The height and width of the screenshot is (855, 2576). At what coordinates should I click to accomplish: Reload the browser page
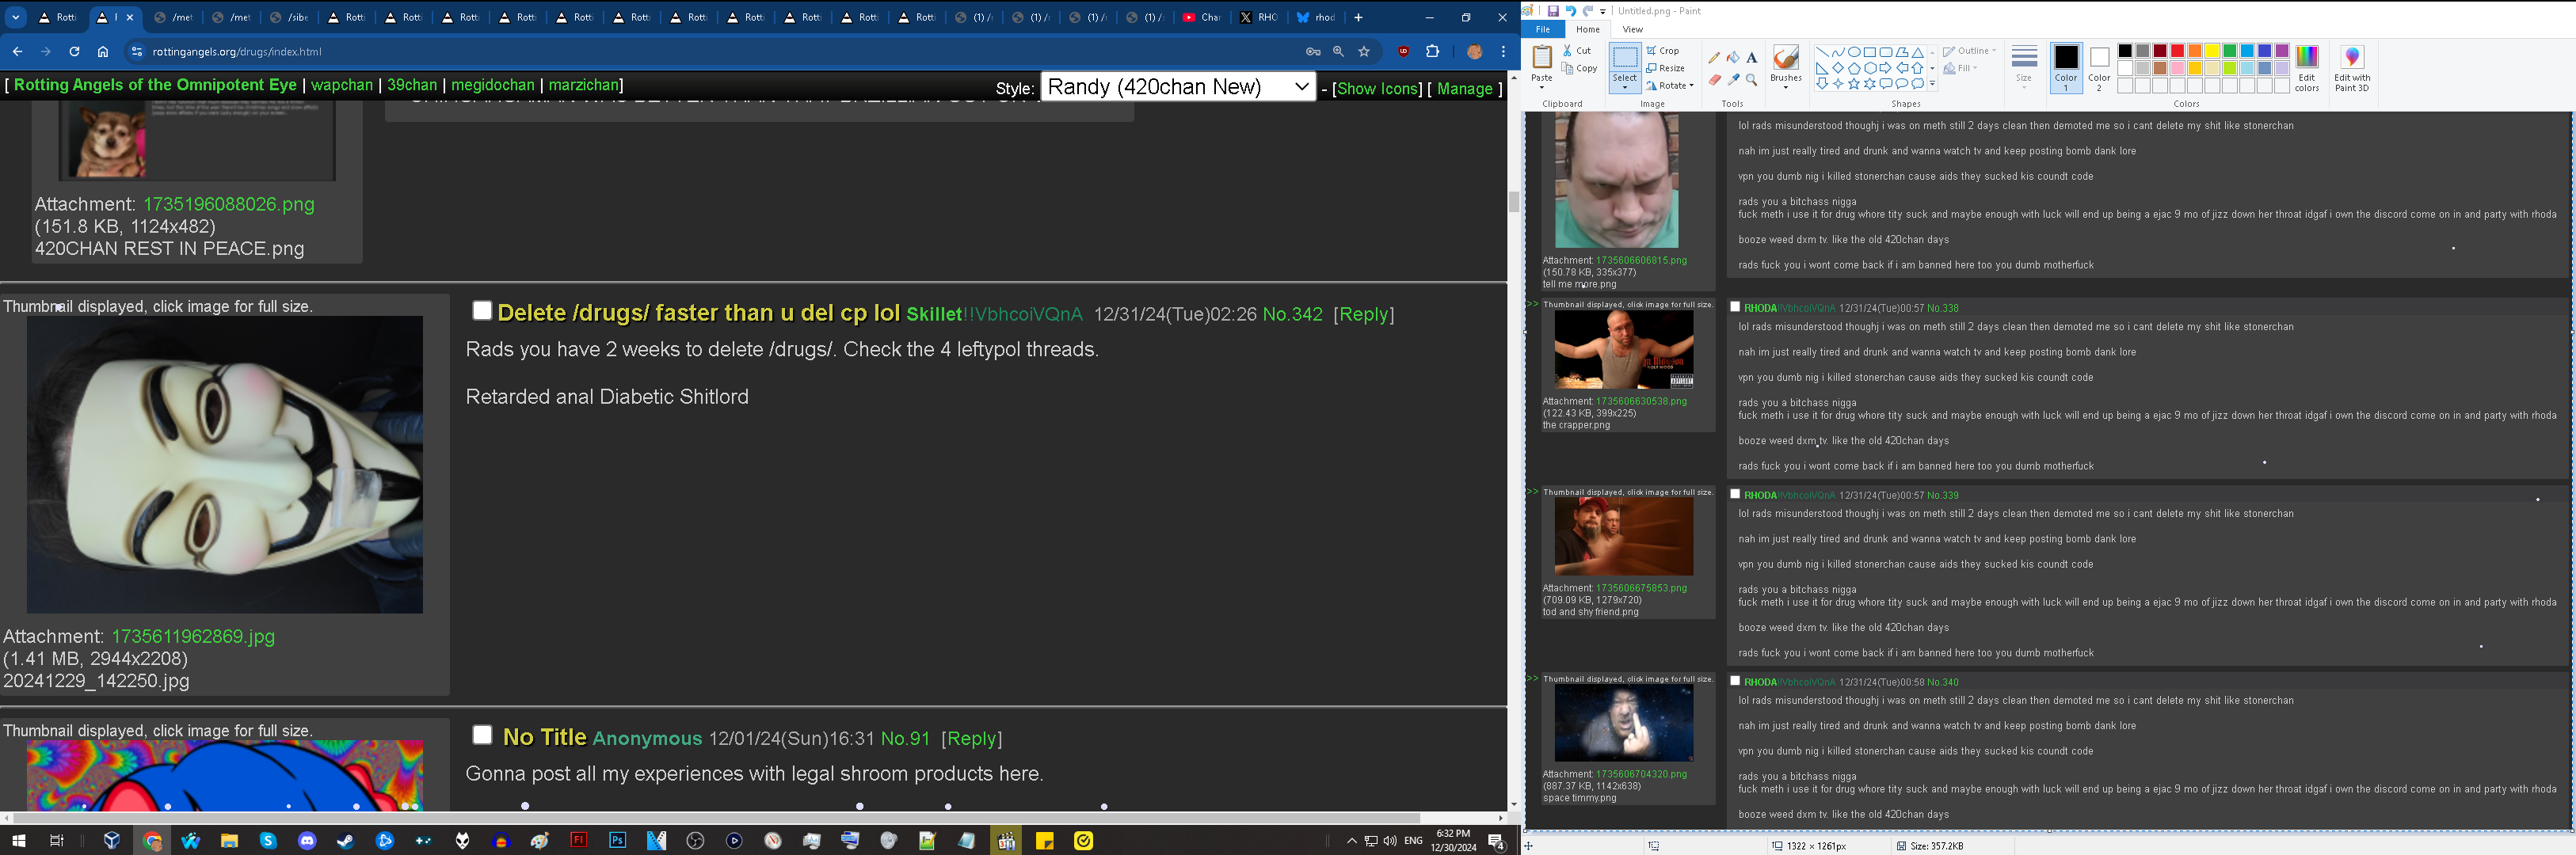(74, 51)
